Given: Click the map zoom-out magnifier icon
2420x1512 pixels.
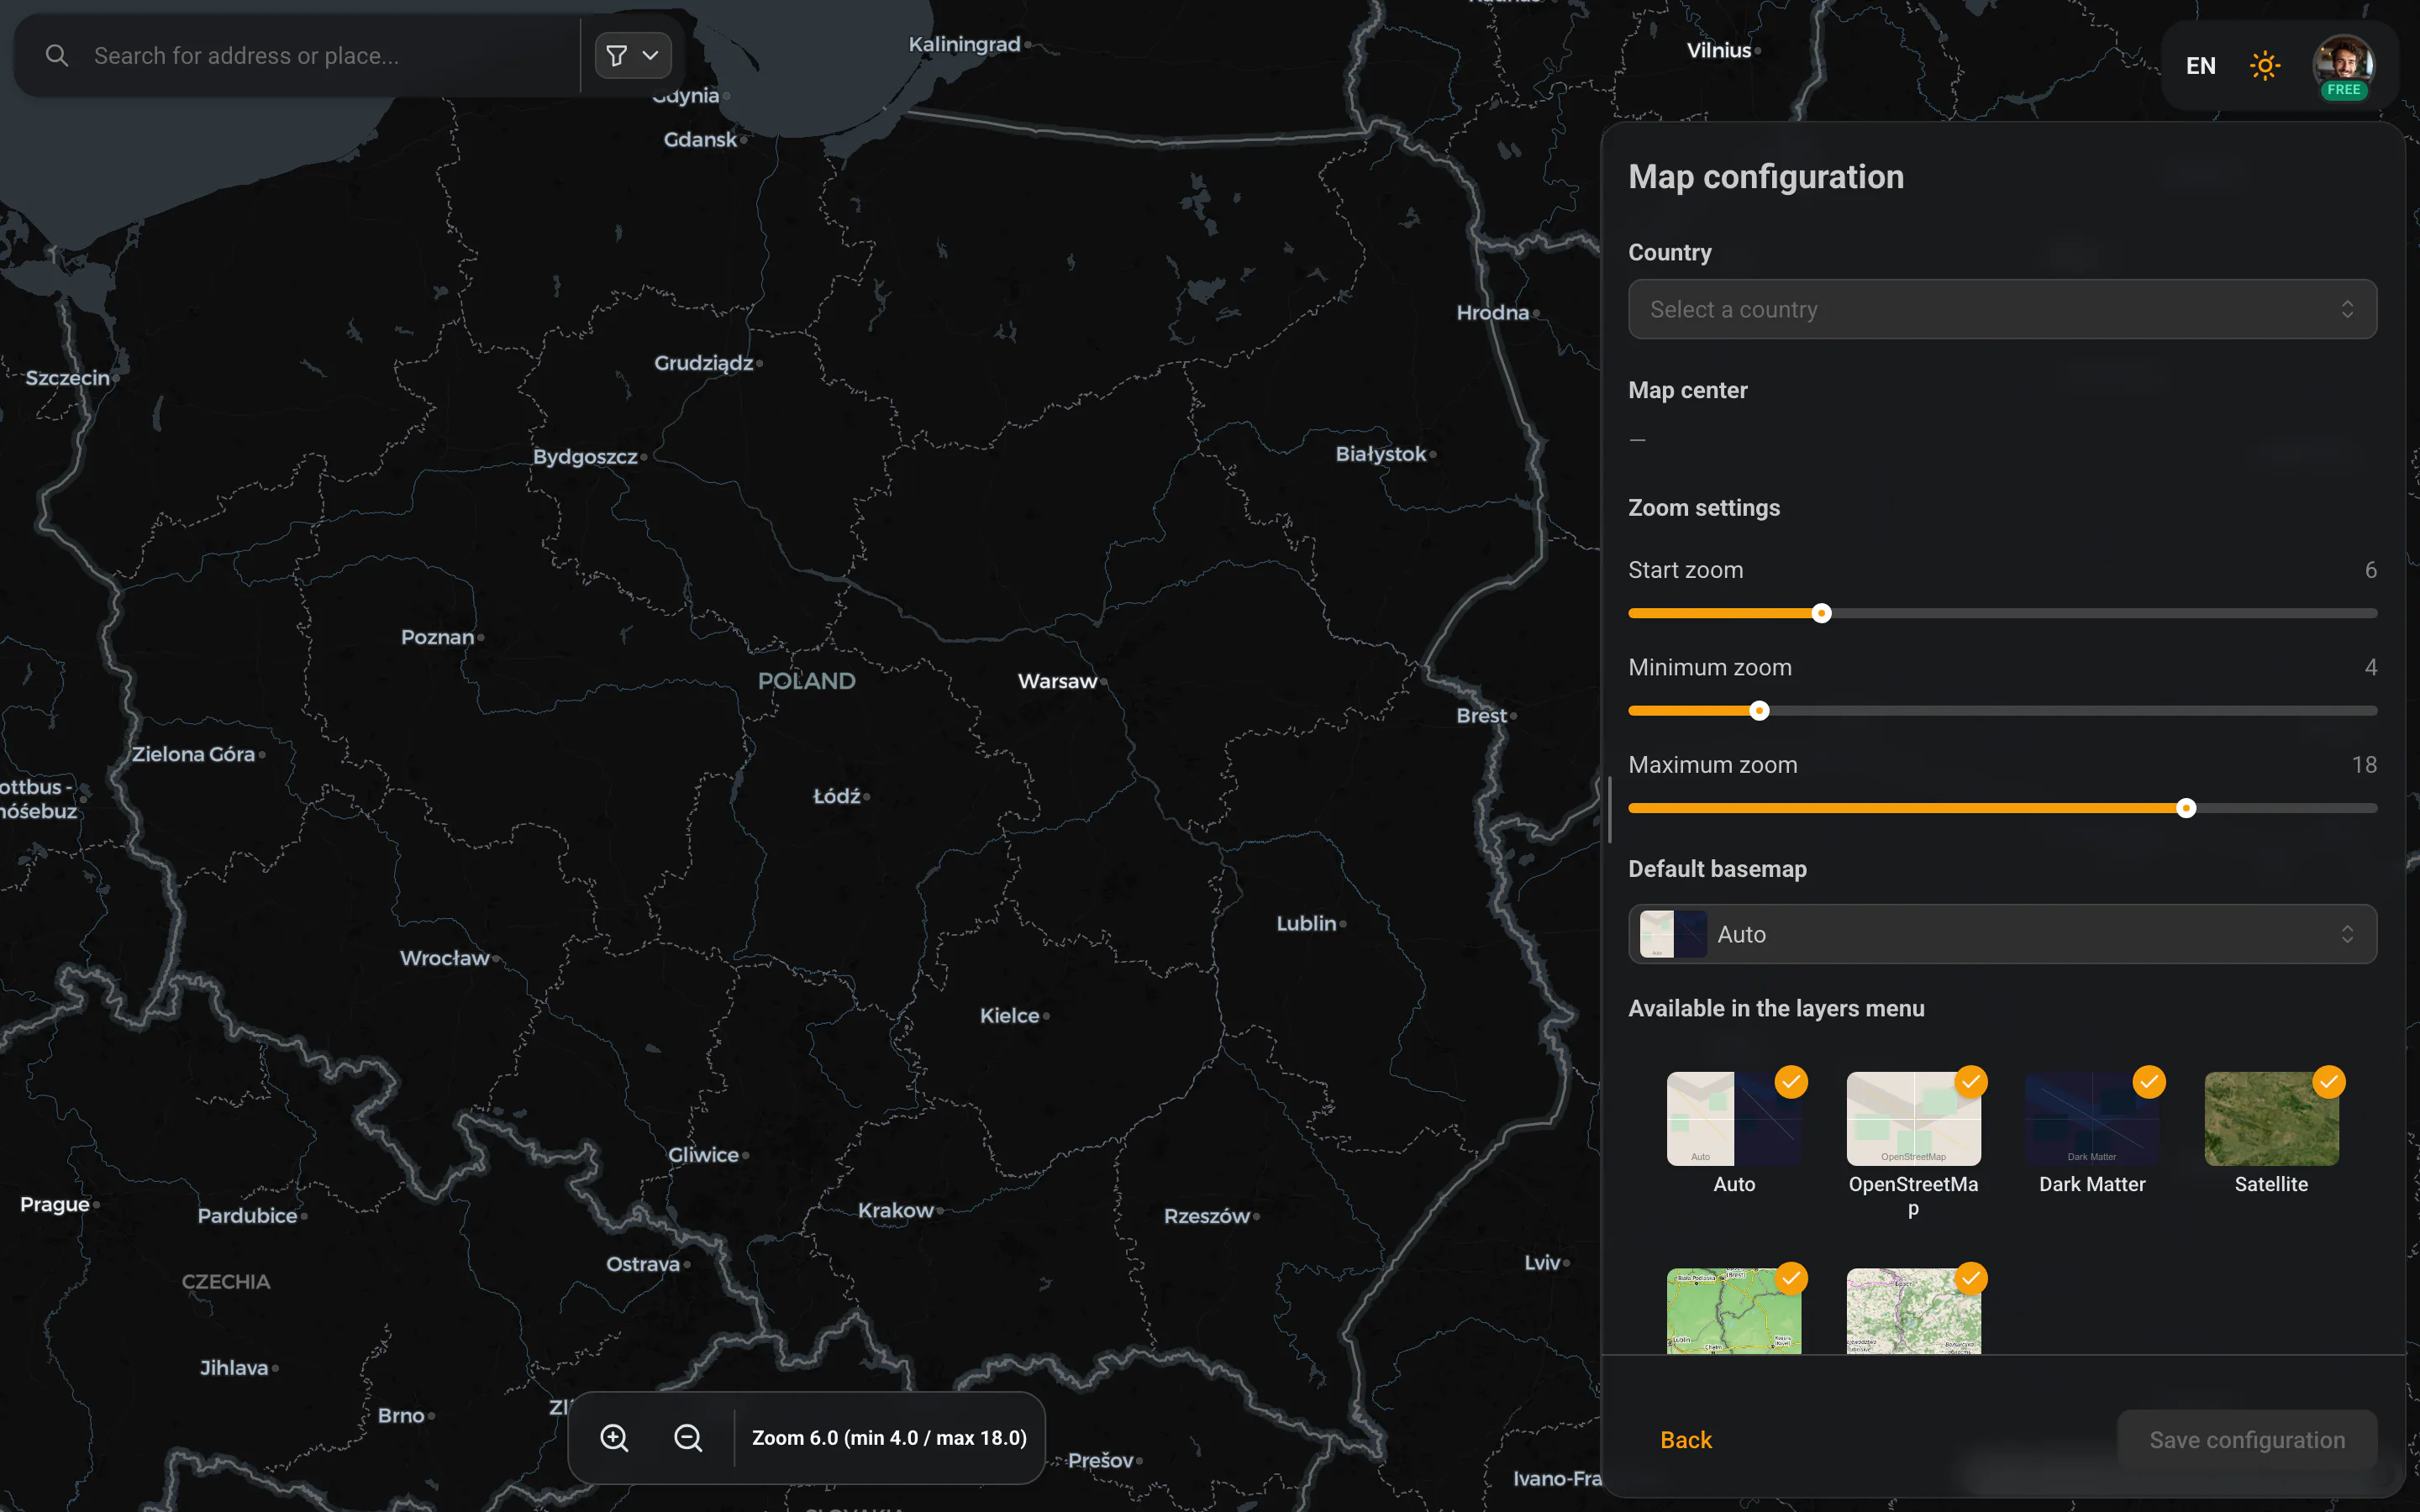Looking at the screenshot, I should pos(688,1438).
